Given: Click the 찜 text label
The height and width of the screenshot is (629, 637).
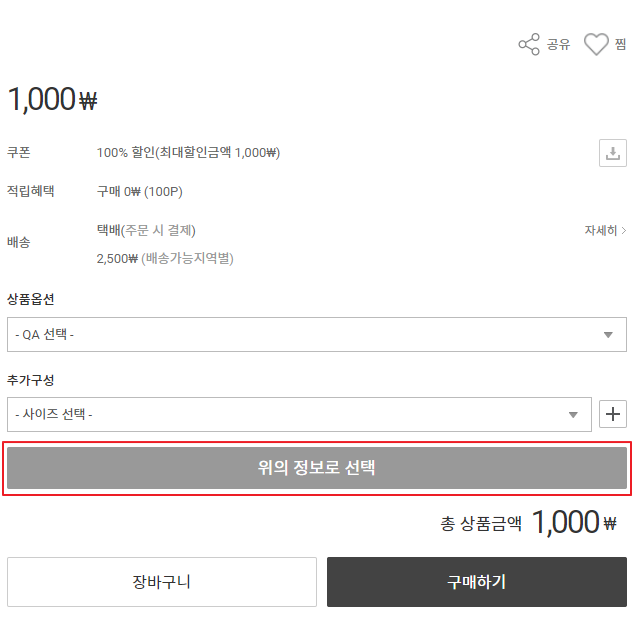Looking at the screenshot, I should coord(621,45).
